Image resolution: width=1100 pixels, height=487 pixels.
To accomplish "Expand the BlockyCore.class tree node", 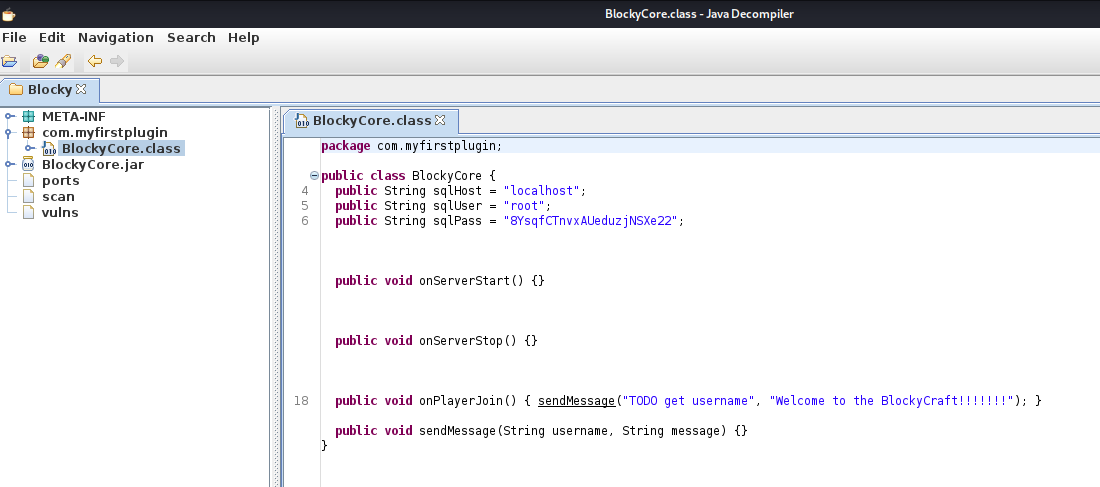I will click(x=29, y=148).
